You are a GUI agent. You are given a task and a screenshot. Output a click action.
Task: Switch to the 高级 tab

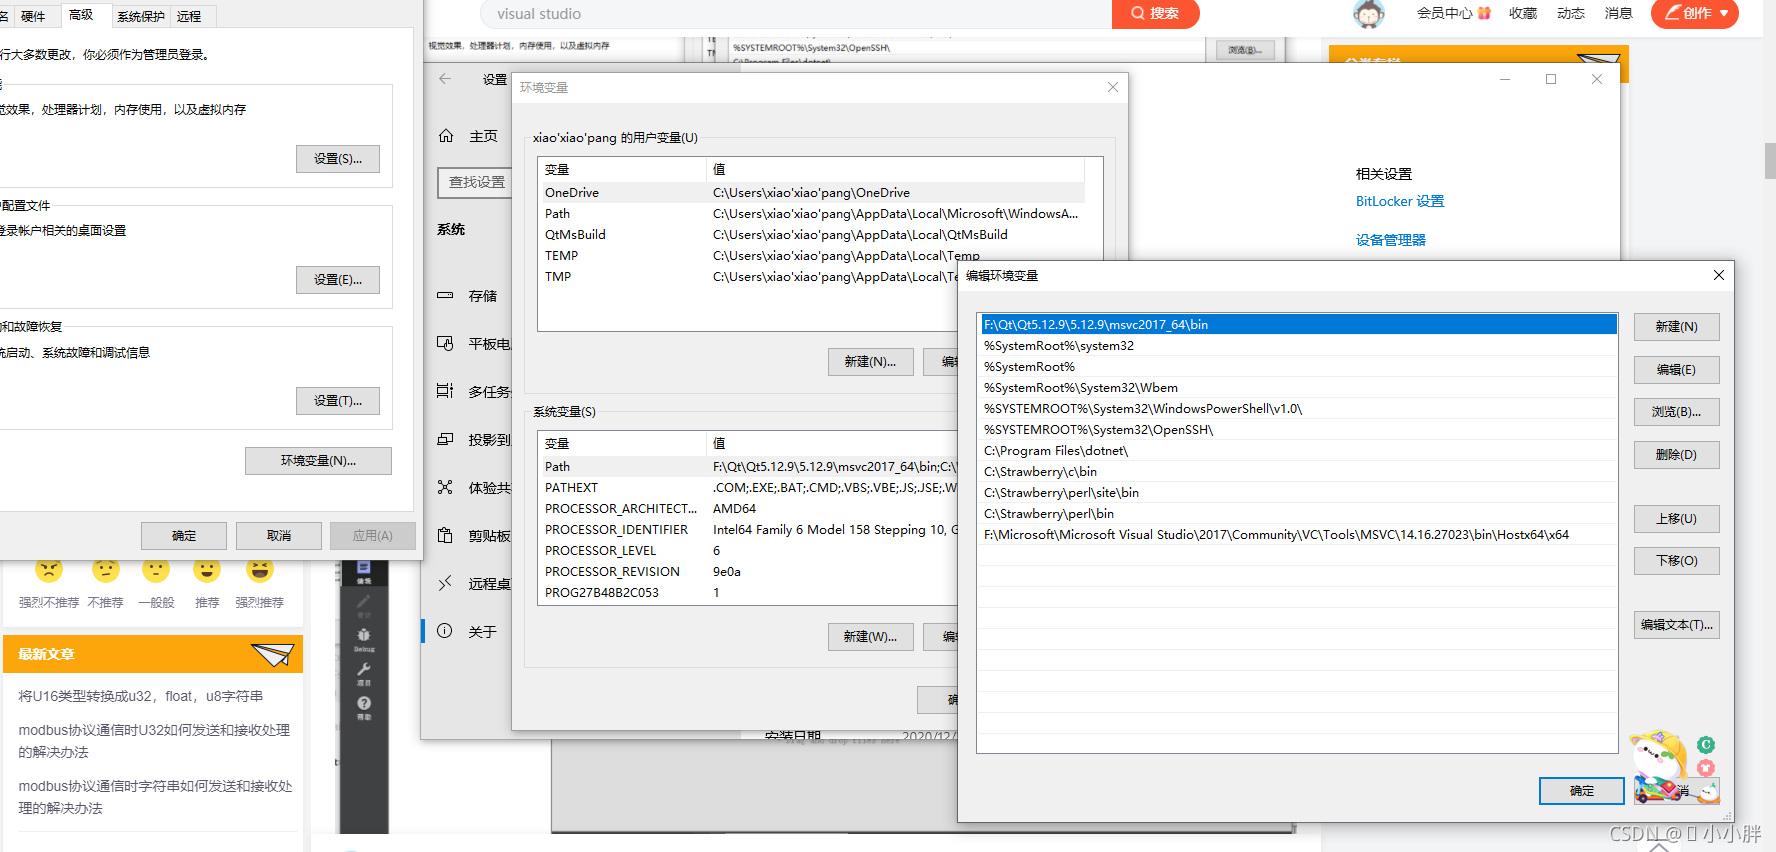(81, 15)
